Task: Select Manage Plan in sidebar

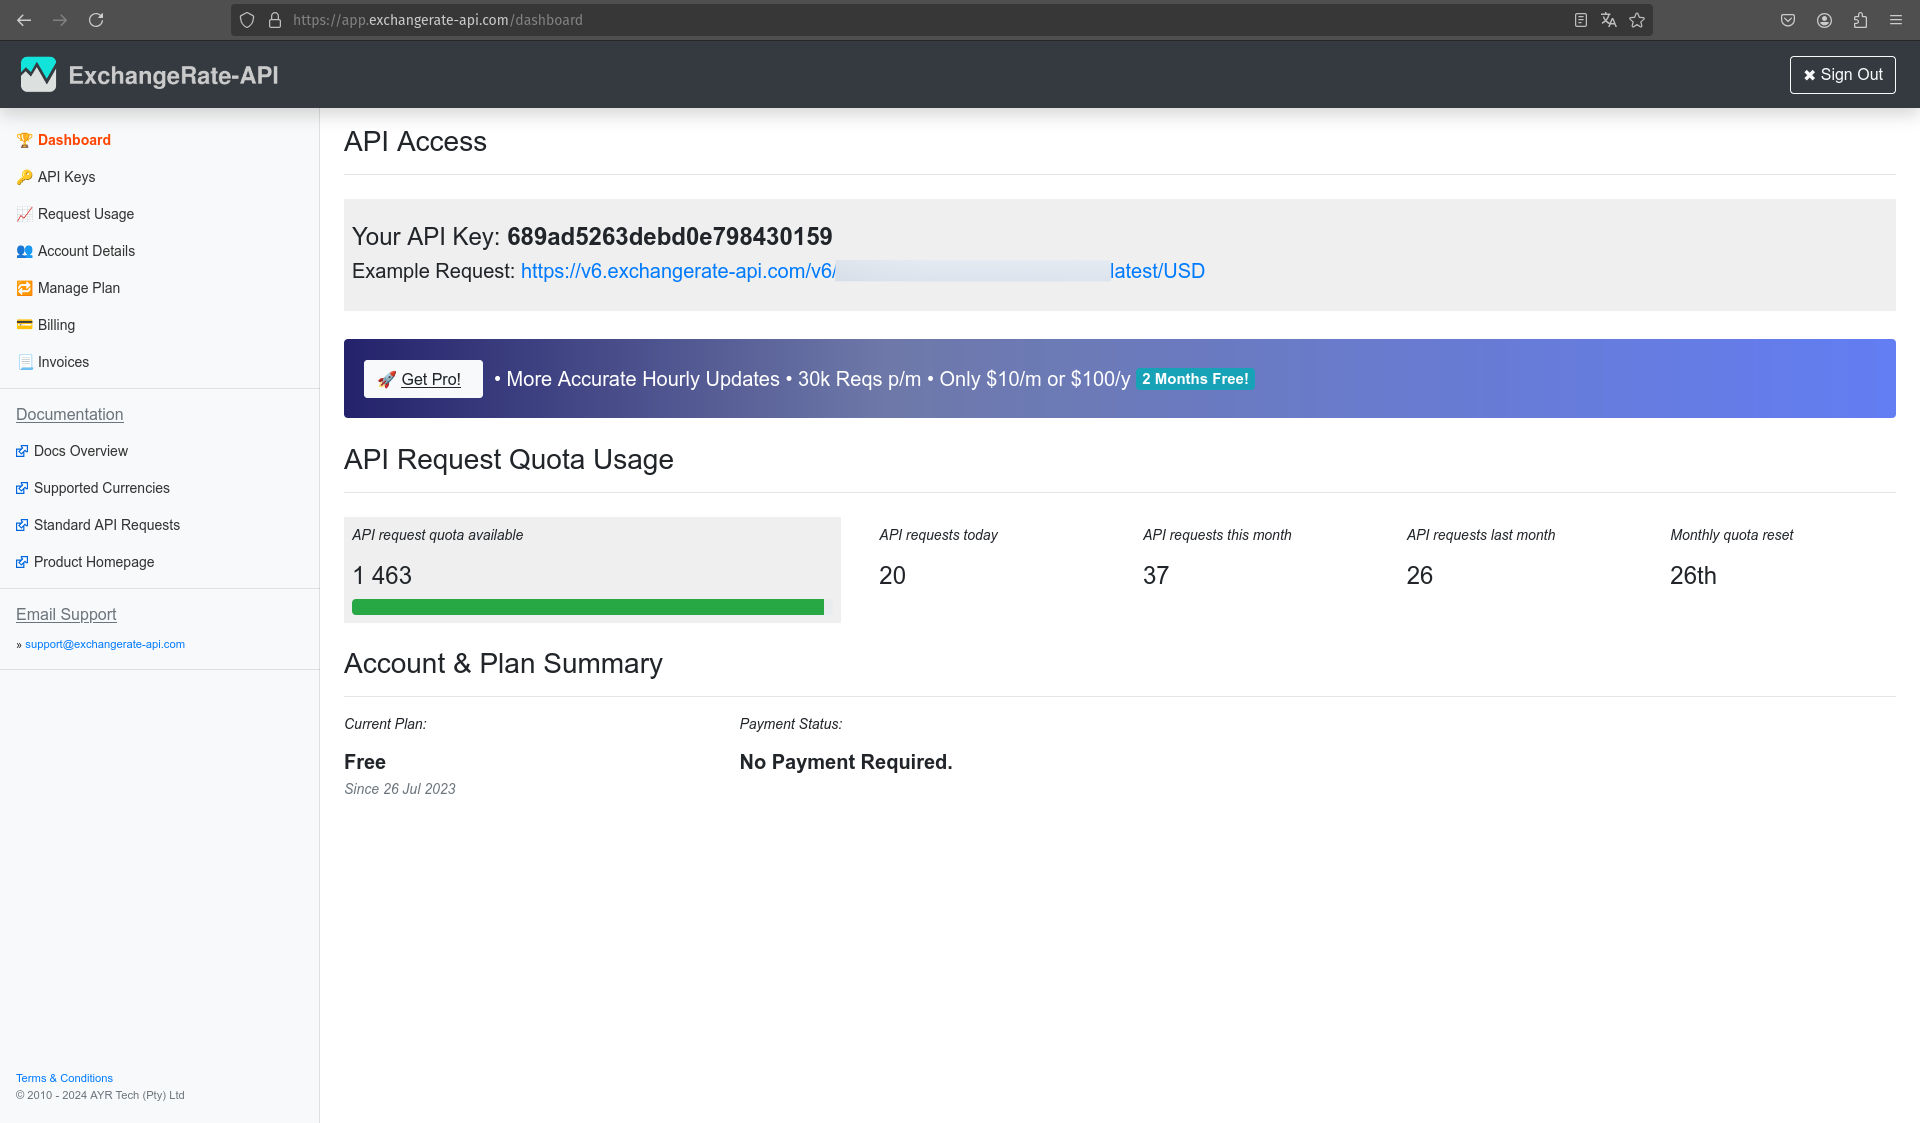Action: (x=78, y=288)
